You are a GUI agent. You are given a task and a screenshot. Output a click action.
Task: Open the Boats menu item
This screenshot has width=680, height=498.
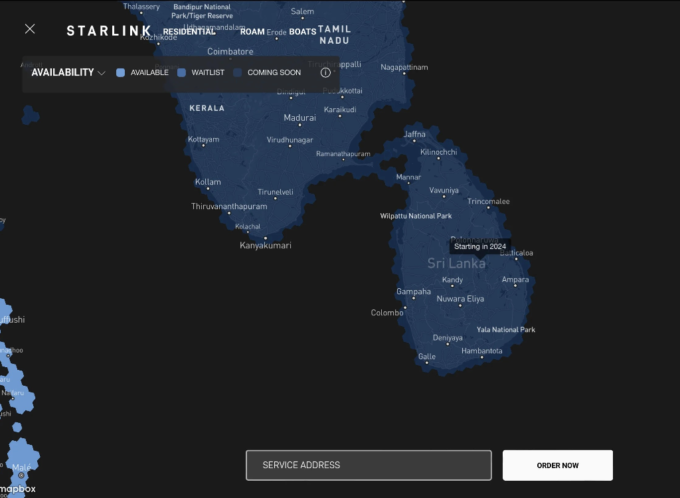click(x=302, y=32)
